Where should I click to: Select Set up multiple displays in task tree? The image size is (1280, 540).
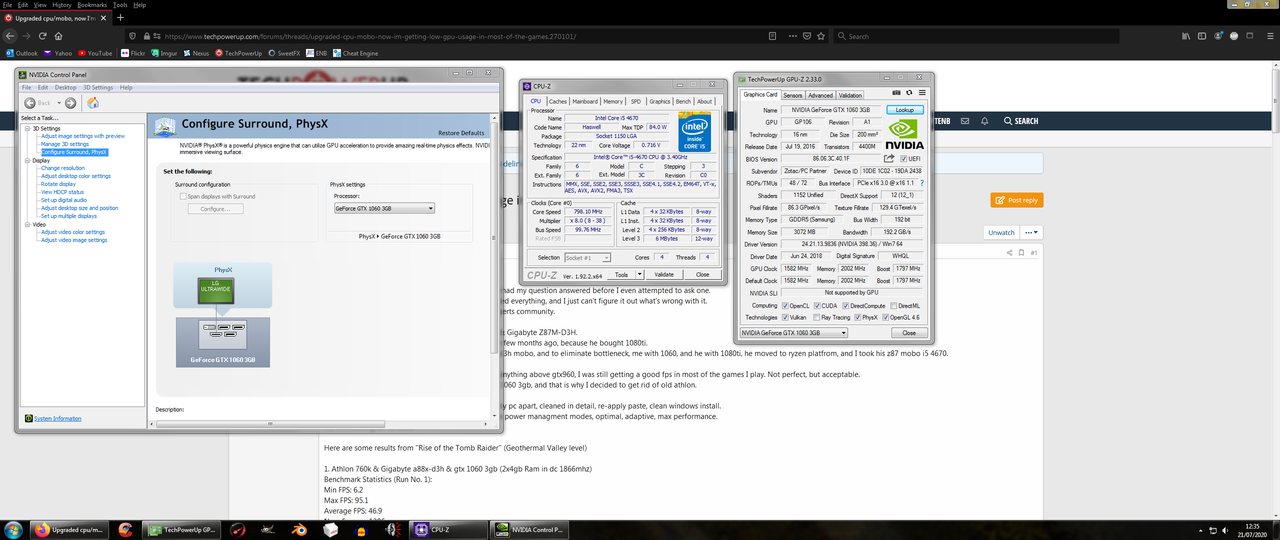tap(69, 216)
